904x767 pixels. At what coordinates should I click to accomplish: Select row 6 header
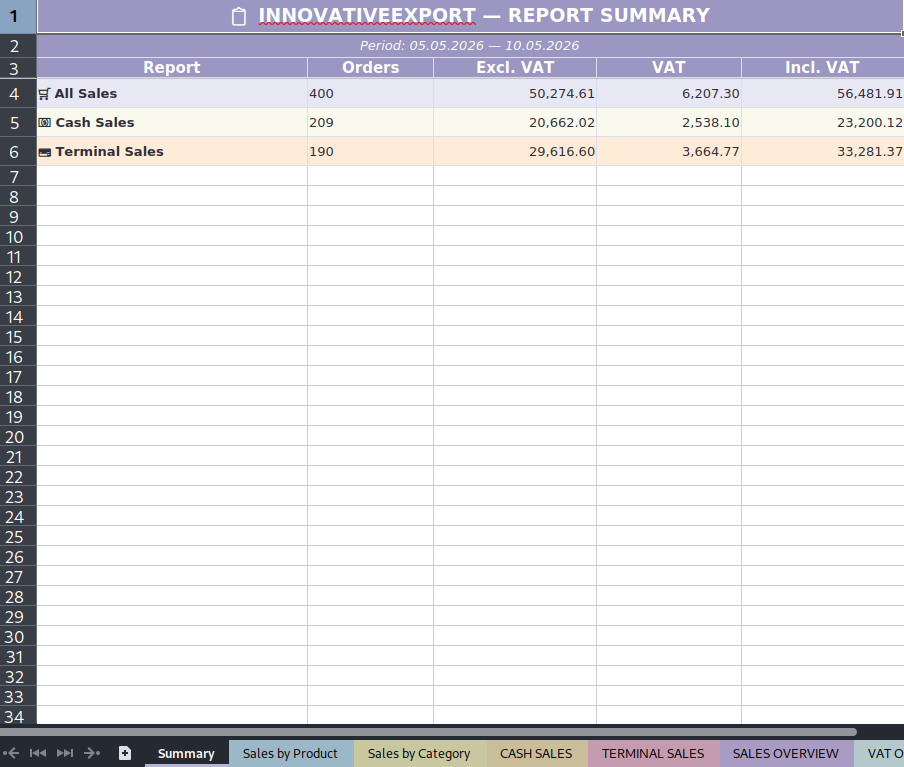18,152
